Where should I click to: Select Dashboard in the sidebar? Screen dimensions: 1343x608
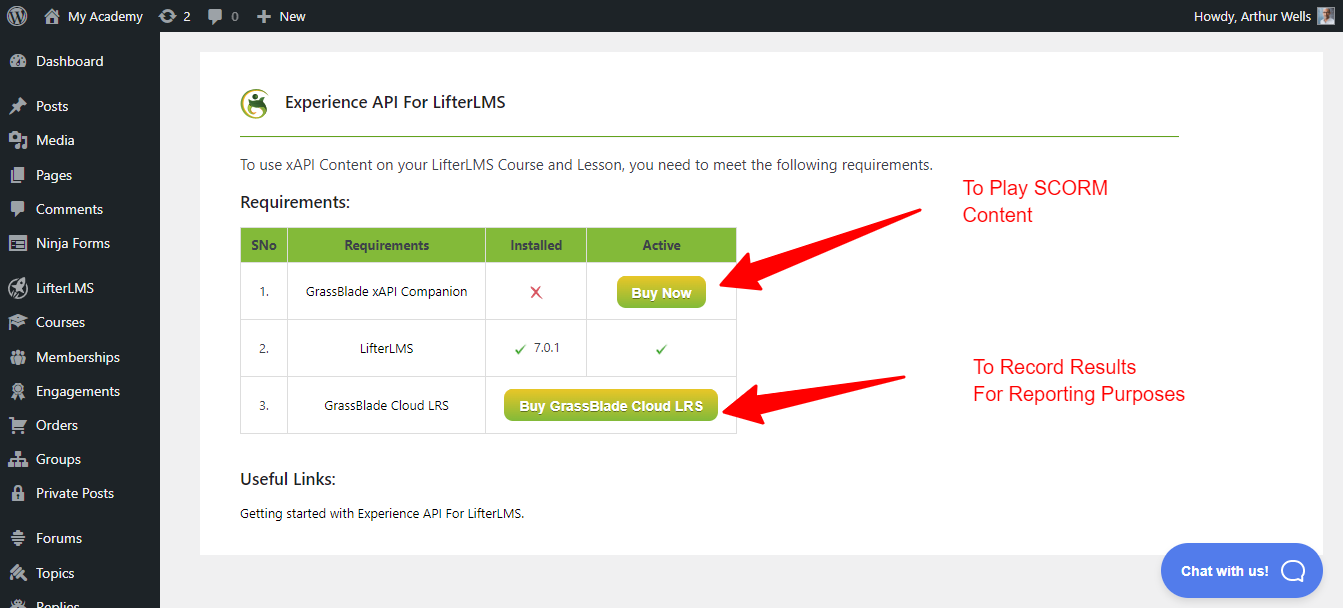(21, 61)
